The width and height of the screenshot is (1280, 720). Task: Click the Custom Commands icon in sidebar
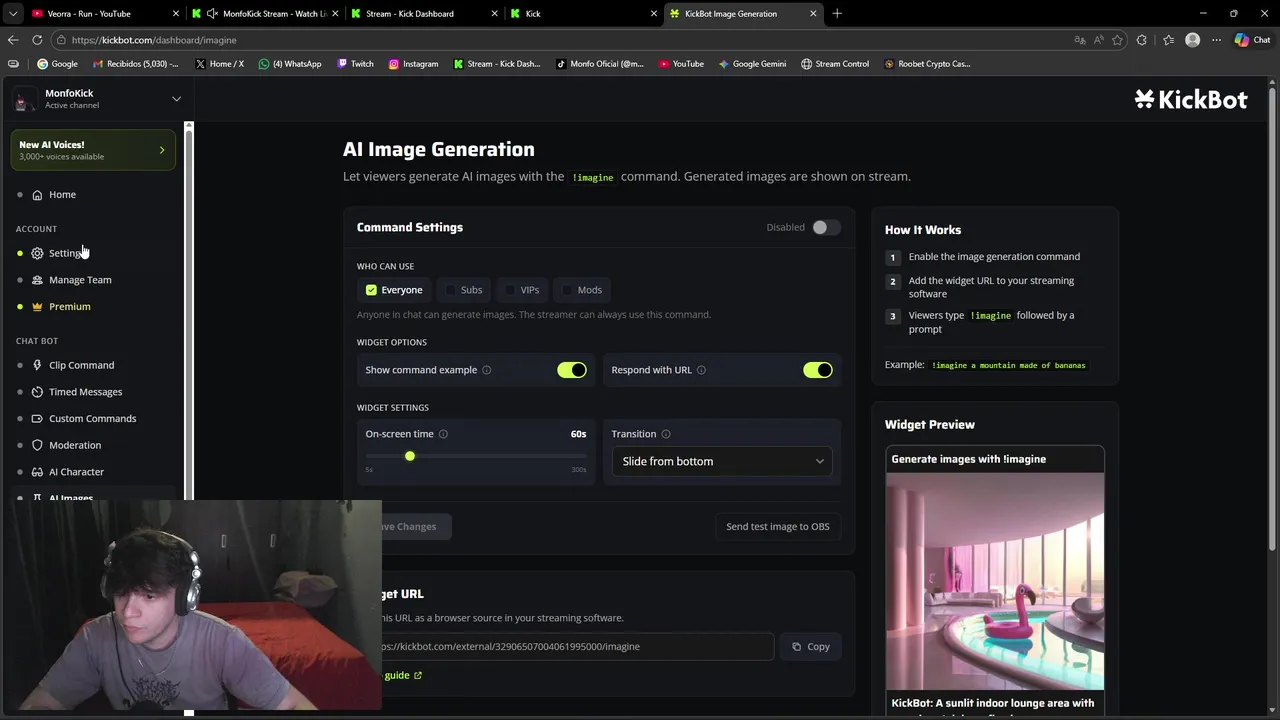(37, 419)
